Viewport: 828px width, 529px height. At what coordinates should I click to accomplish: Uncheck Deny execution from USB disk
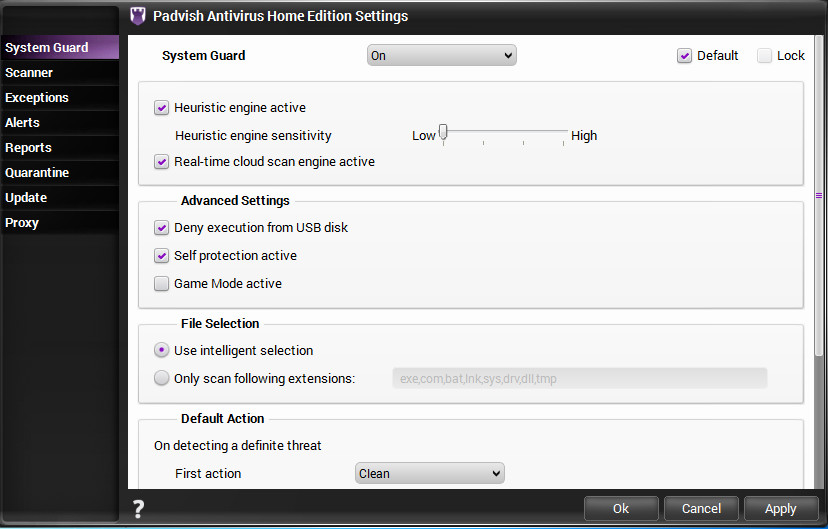coord(161,228)
